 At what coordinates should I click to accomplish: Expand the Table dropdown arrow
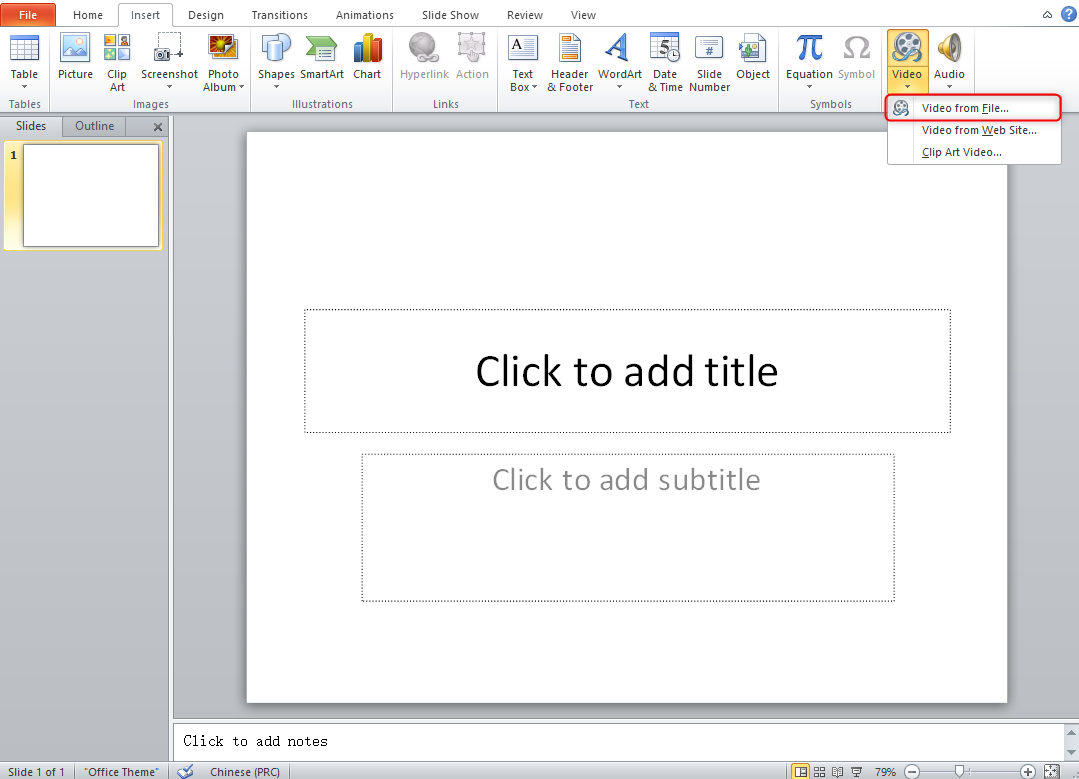24,87
